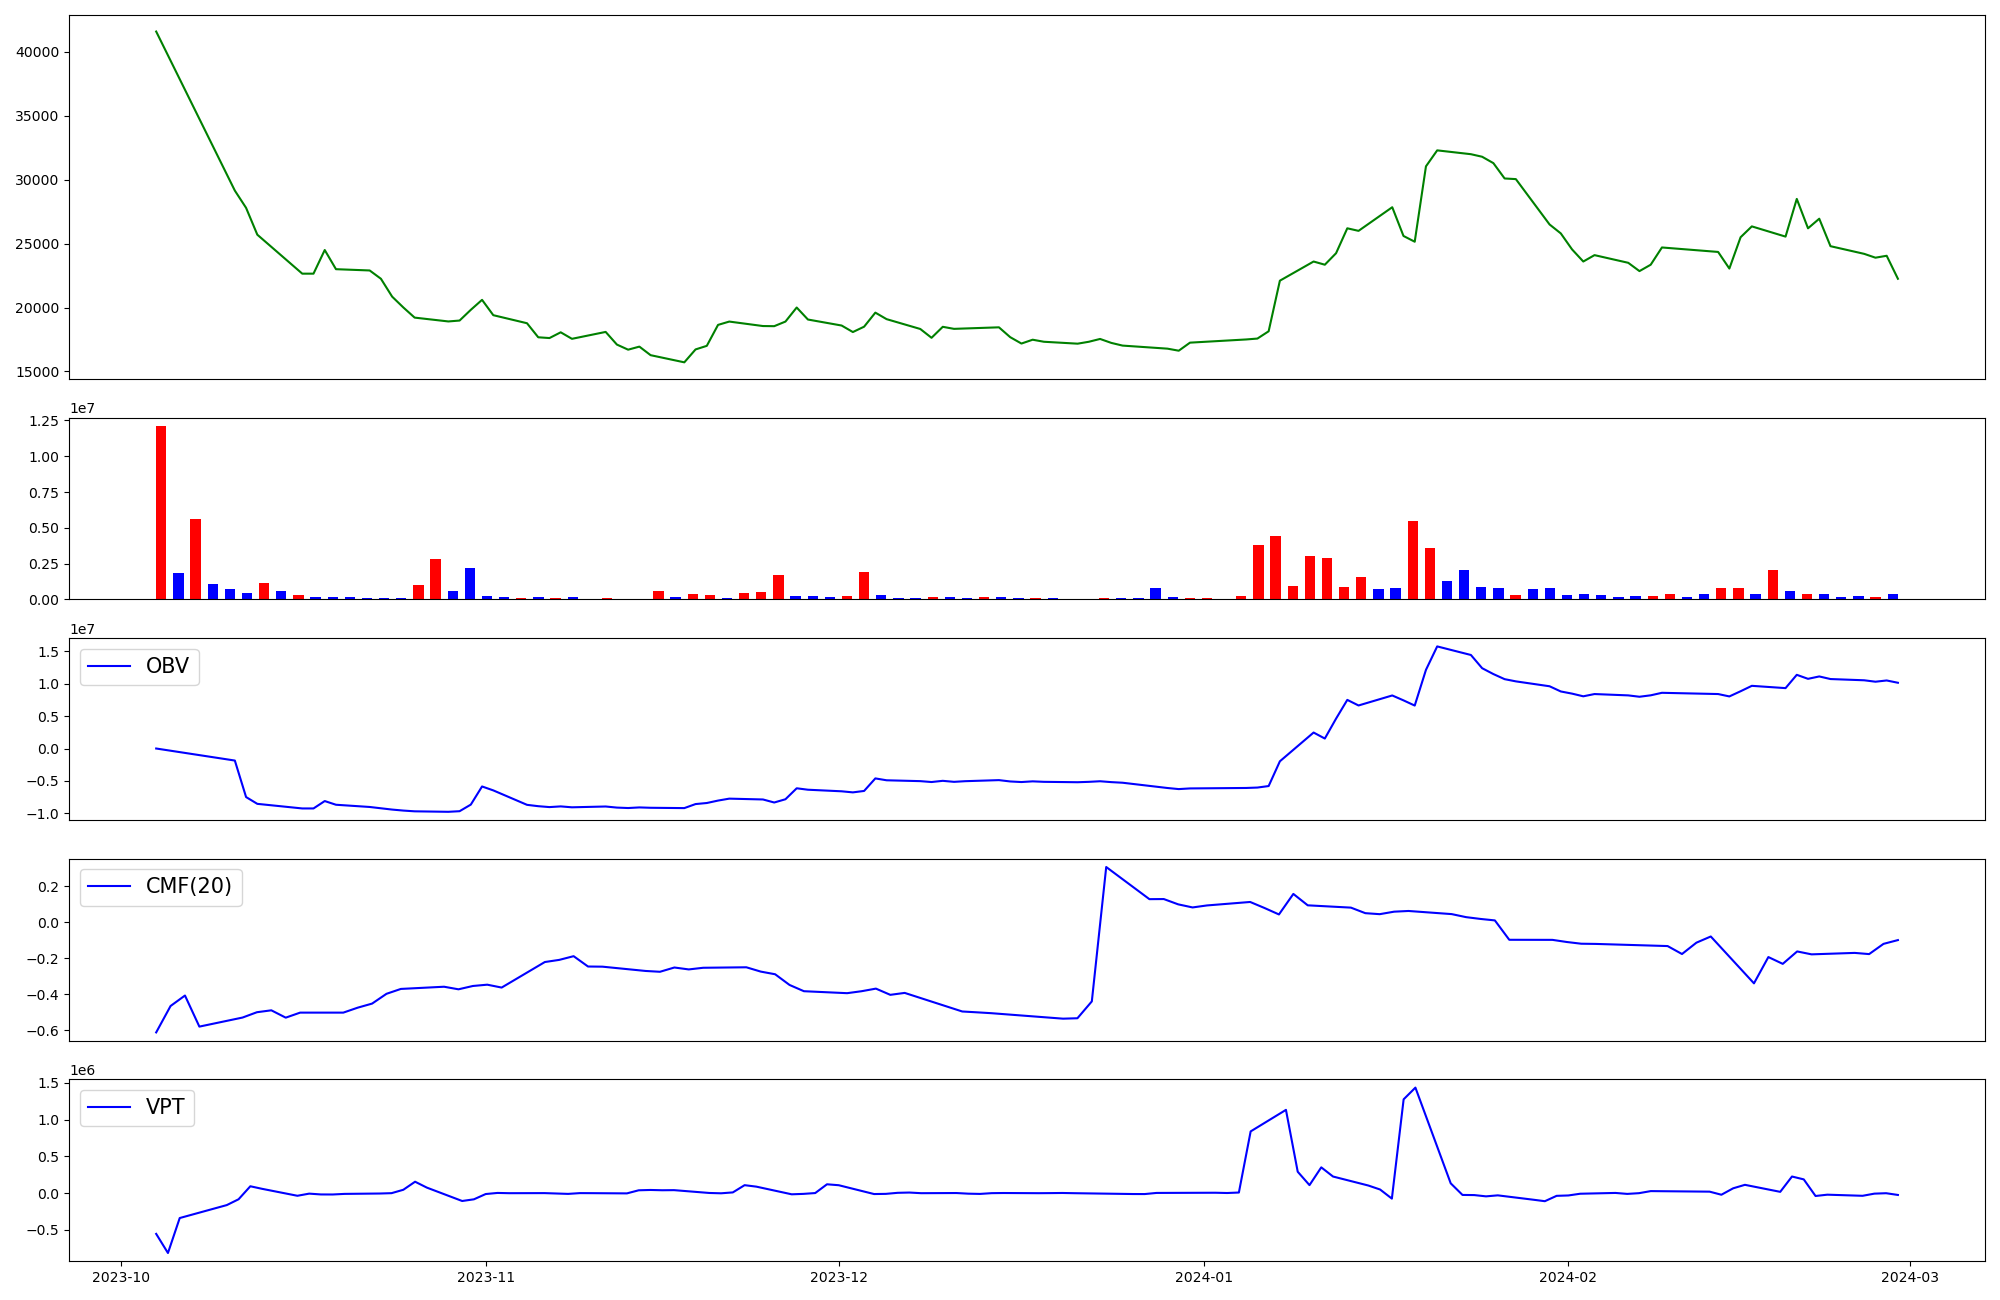This screenshot has width=2000, height=1300.
Task: Click the 2023-11 date tick label
Action: point(486,1277)
